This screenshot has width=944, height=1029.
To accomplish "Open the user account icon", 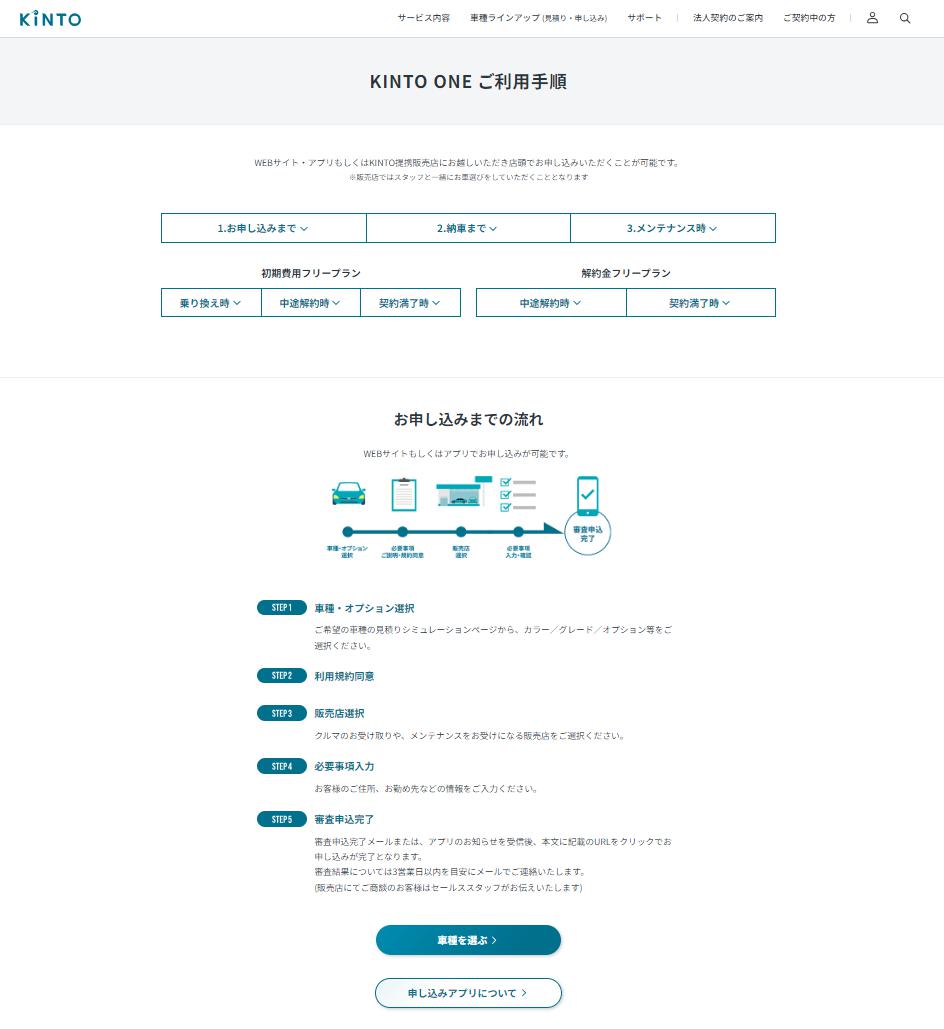I will click(x=872, y=18).
